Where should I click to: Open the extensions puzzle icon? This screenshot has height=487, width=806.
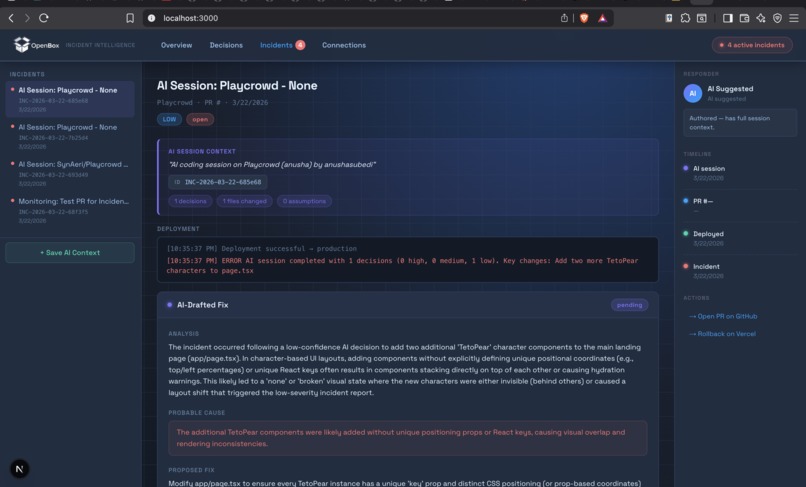[685, 18]
